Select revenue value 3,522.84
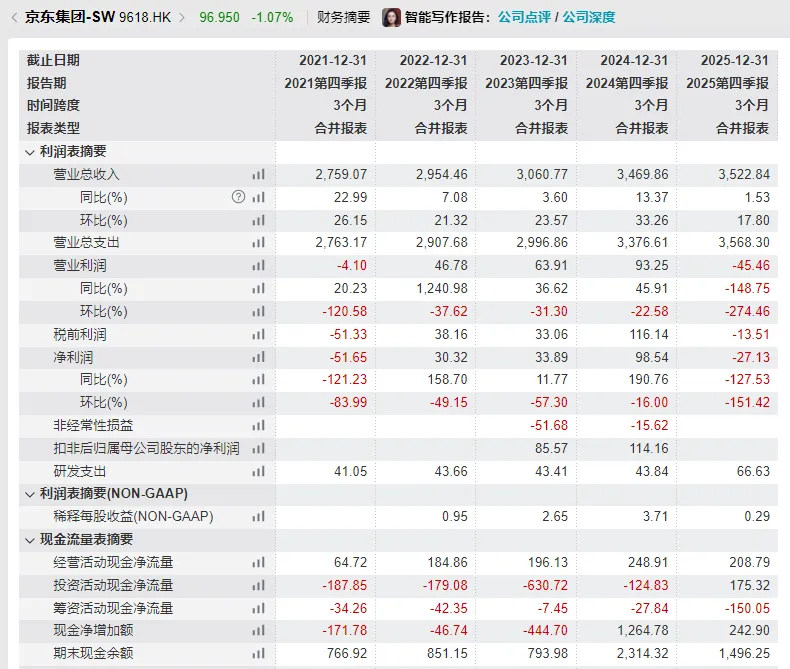 pyautogui.click(x=744, y=174)
